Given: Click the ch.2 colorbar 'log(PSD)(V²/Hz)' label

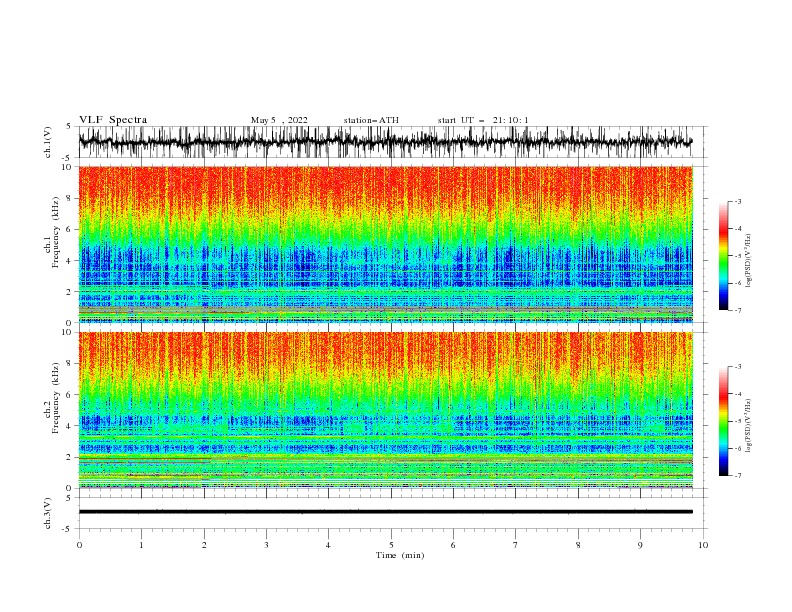Looking at the screenshot, I should coord(749,425).
